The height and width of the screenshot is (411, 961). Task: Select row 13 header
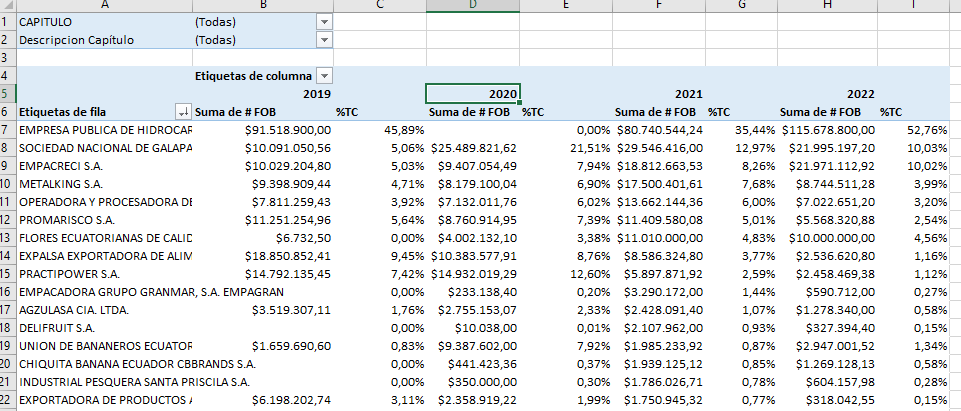[x=8, y=238]
